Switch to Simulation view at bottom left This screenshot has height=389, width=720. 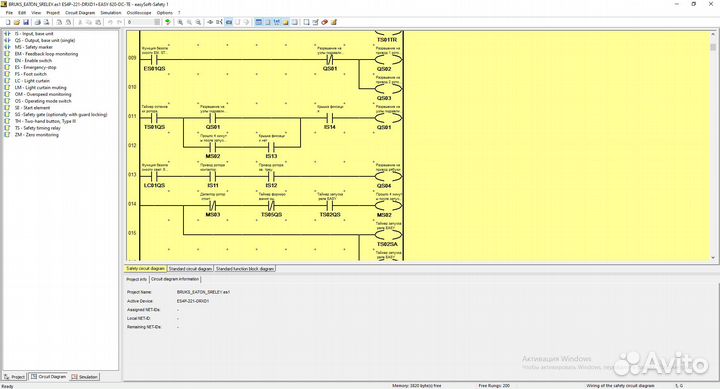tap(84, 377)
